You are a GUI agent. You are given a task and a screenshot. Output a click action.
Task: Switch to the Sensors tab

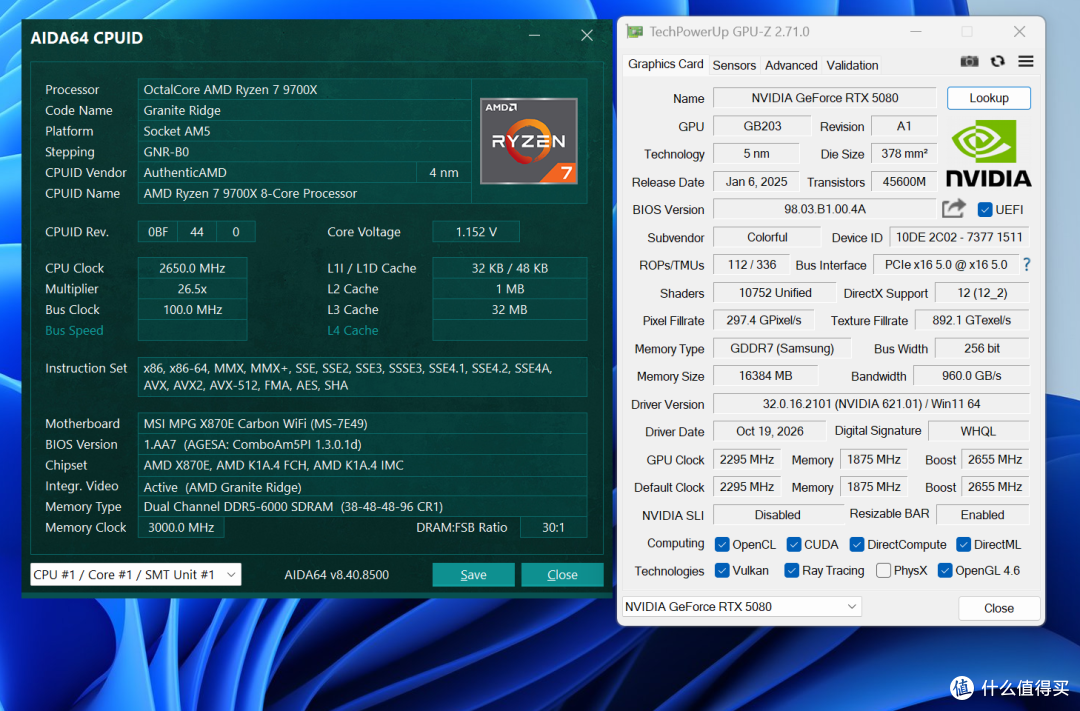[734, 65]
